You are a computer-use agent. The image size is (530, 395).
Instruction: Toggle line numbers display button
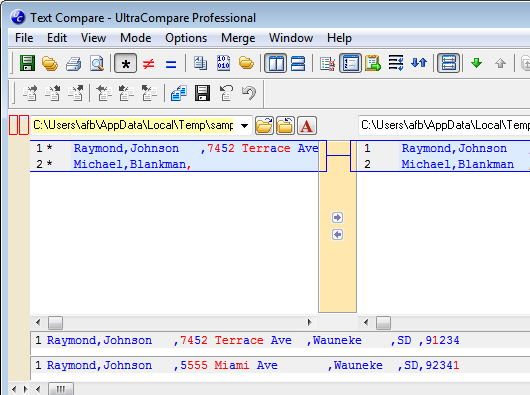[350, 63]
